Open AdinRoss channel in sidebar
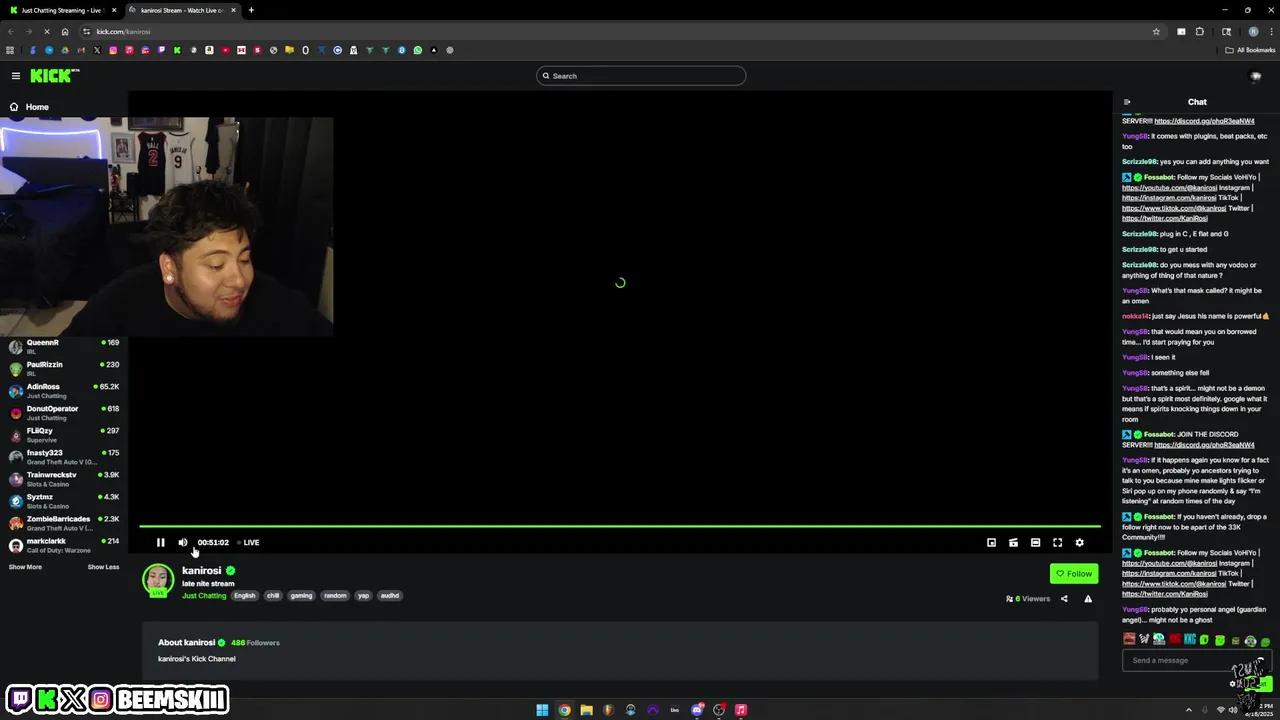Image resolution: width=1280 pixels, height=720 pixels. [x=64, y=391]
